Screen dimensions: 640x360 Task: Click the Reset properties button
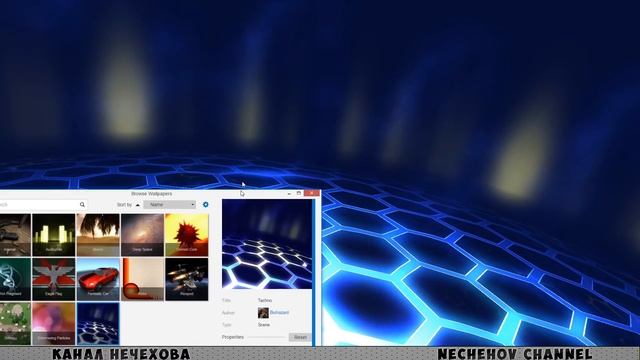(300, 337)
